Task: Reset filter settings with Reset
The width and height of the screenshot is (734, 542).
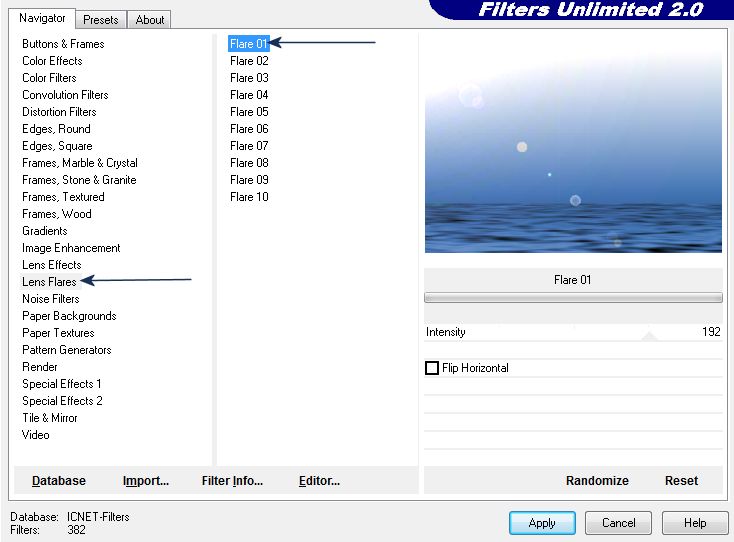Action: click(681, 481)
